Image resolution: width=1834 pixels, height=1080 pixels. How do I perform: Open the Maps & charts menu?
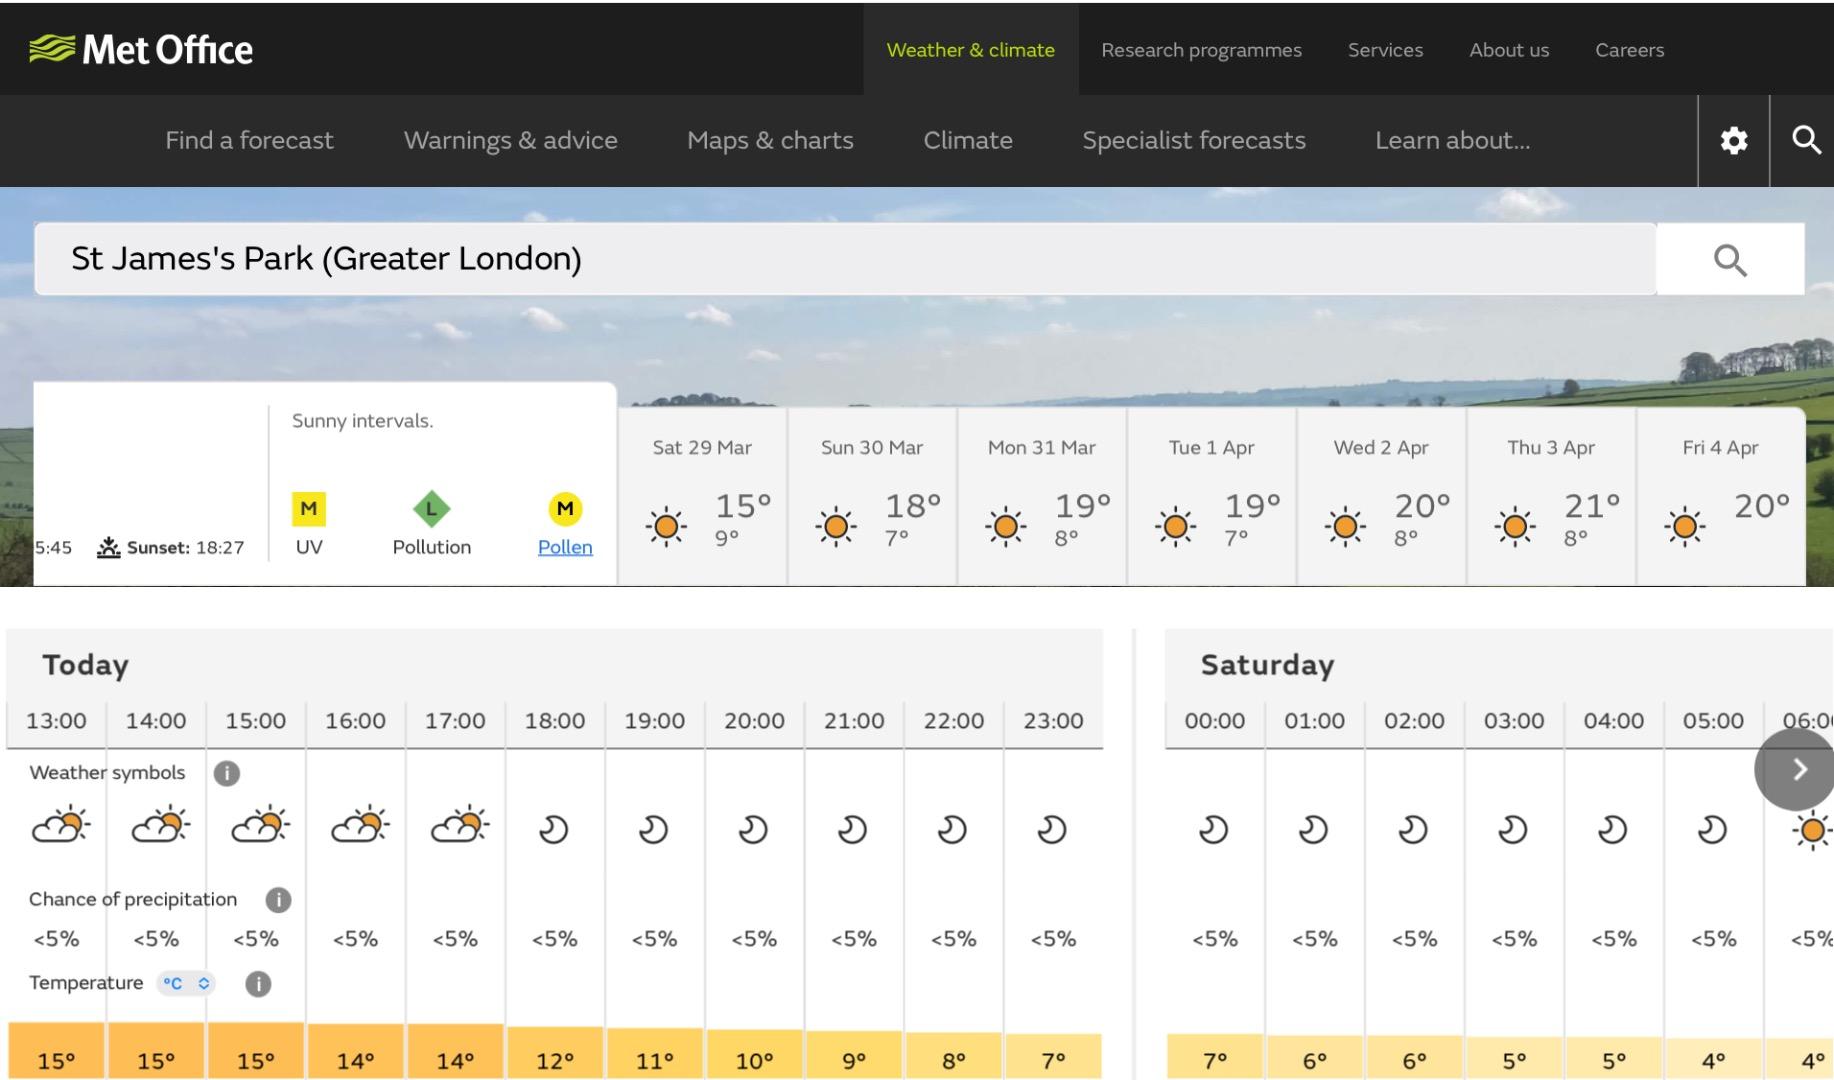point(770,141)
